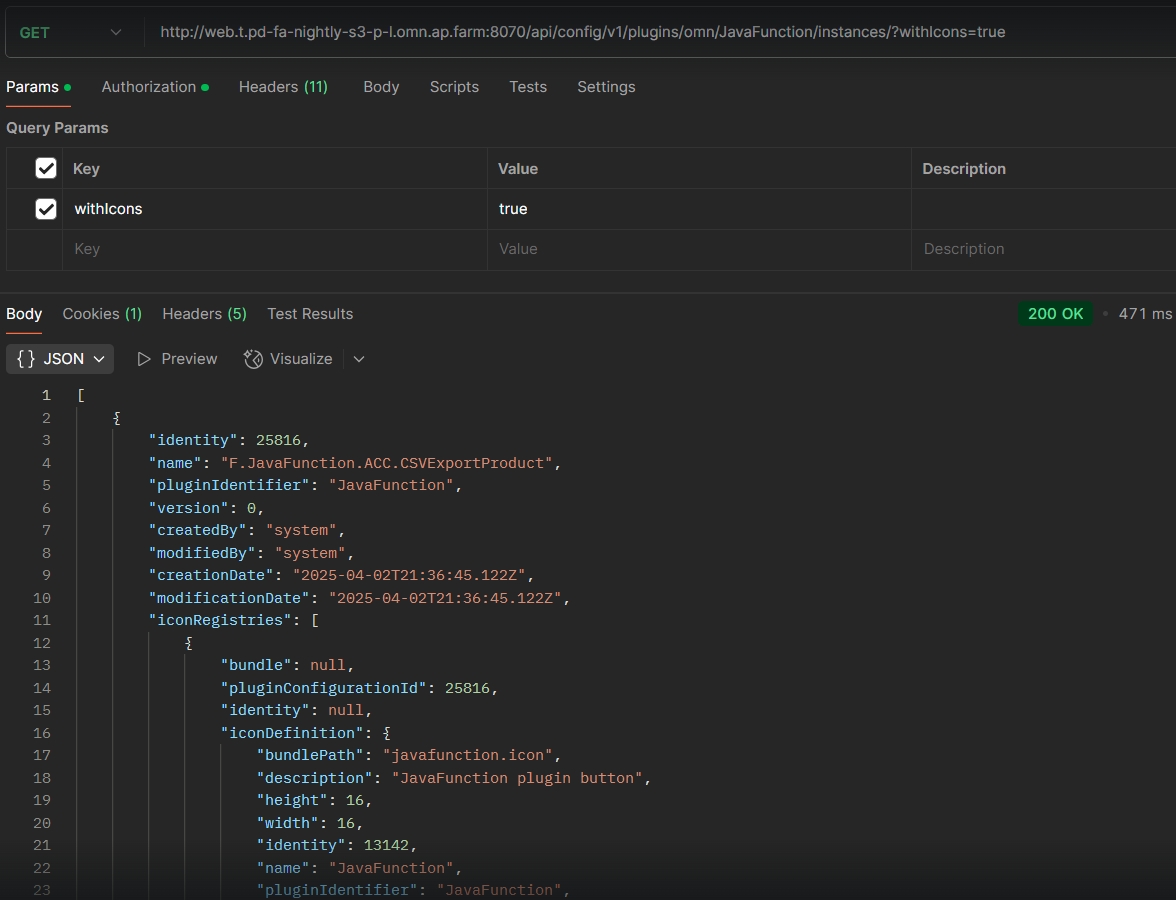Go to the Scripts tab
Screen dimensions: 1176x900
454,87
